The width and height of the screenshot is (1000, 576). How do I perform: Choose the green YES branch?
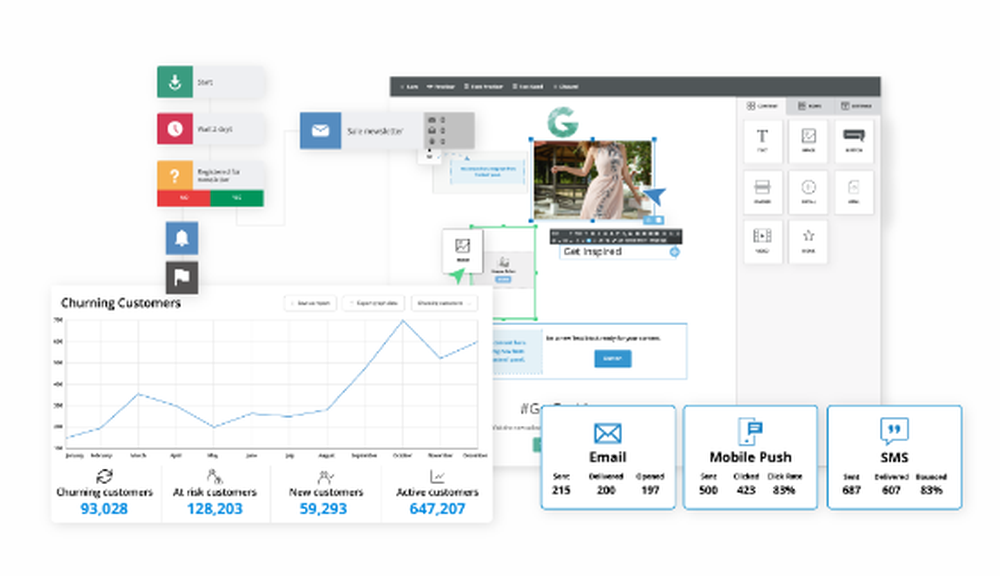tap(237, 198)
